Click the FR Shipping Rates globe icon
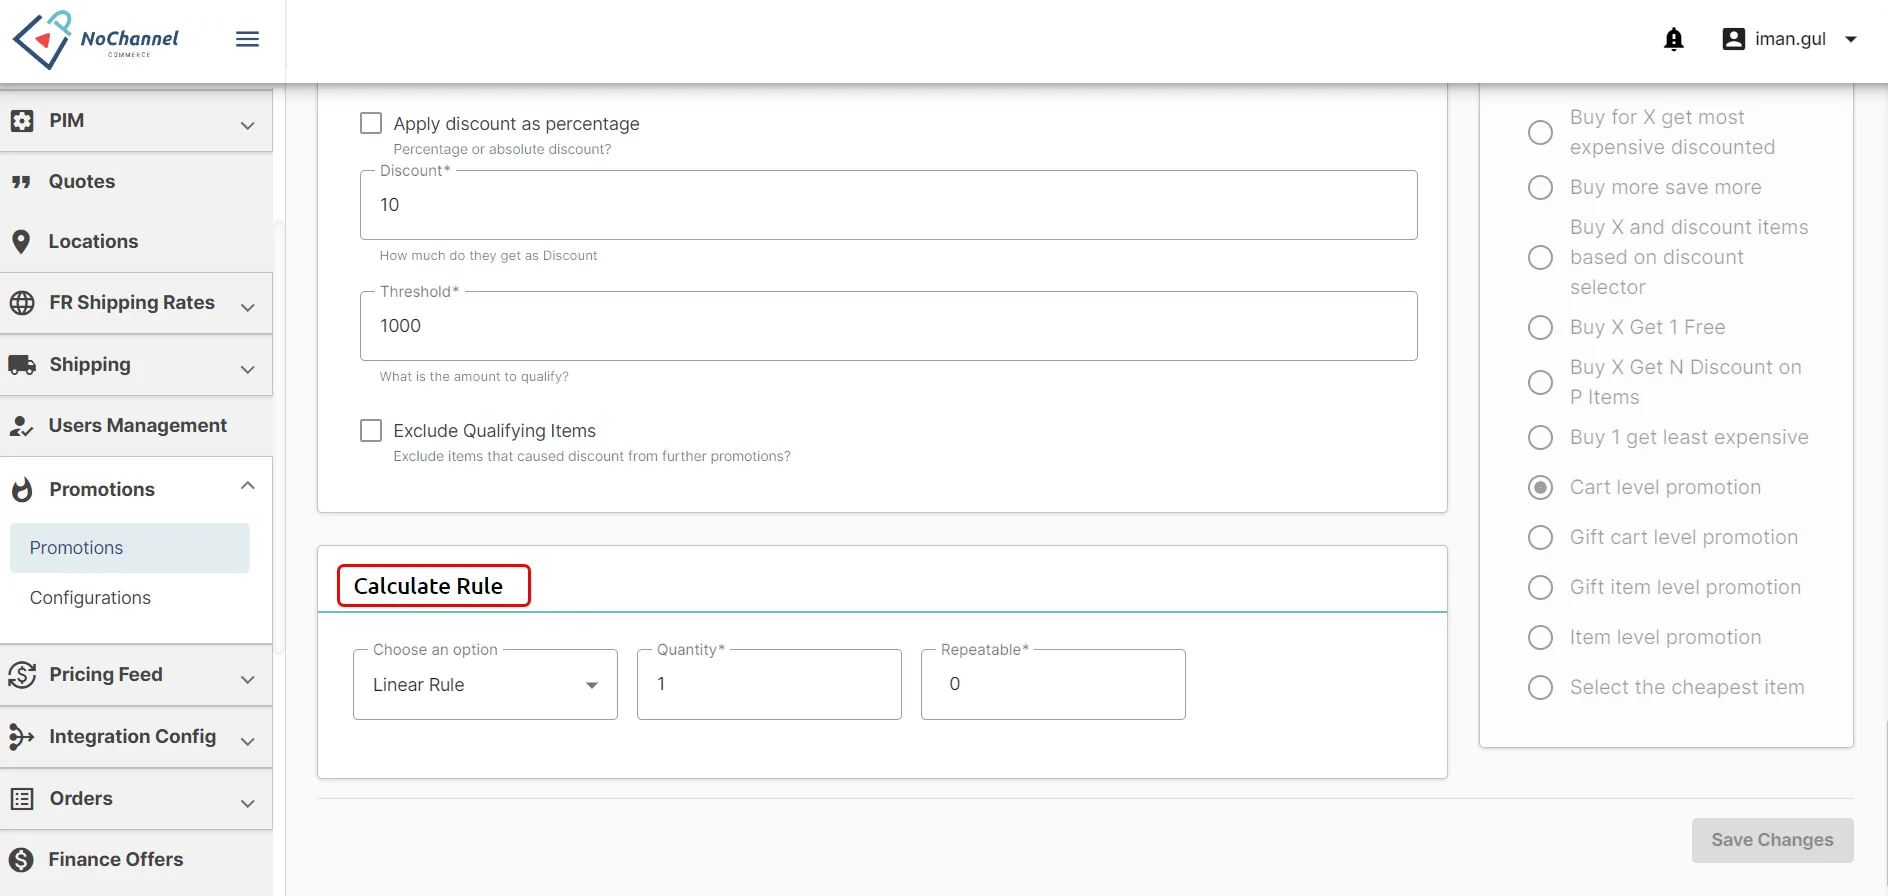 (22, 303)
